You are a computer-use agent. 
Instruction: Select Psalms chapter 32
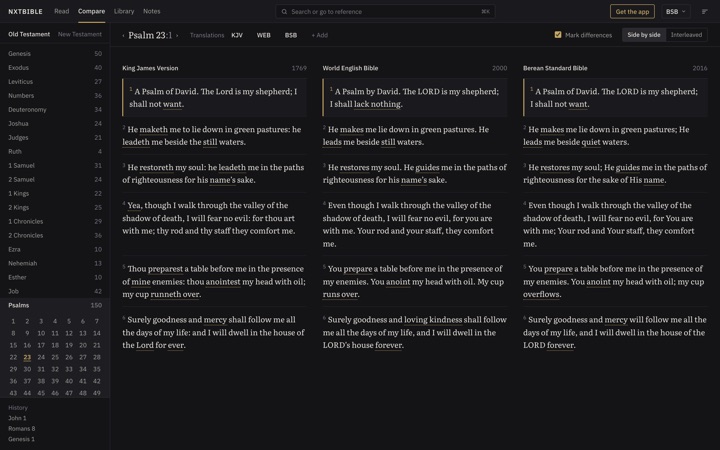coord(55,369)
